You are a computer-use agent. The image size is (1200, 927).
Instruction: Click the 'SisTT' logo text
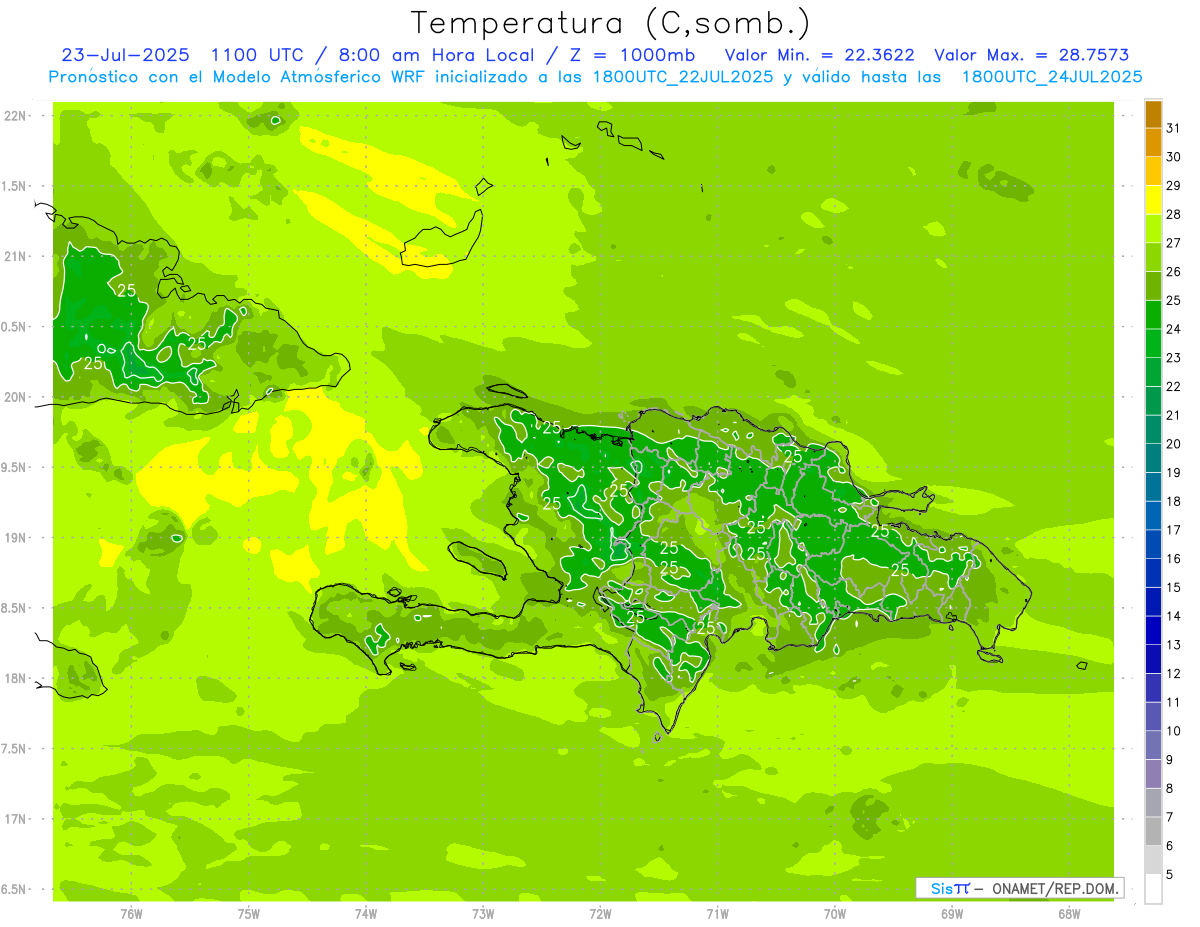tap(949, 888)
